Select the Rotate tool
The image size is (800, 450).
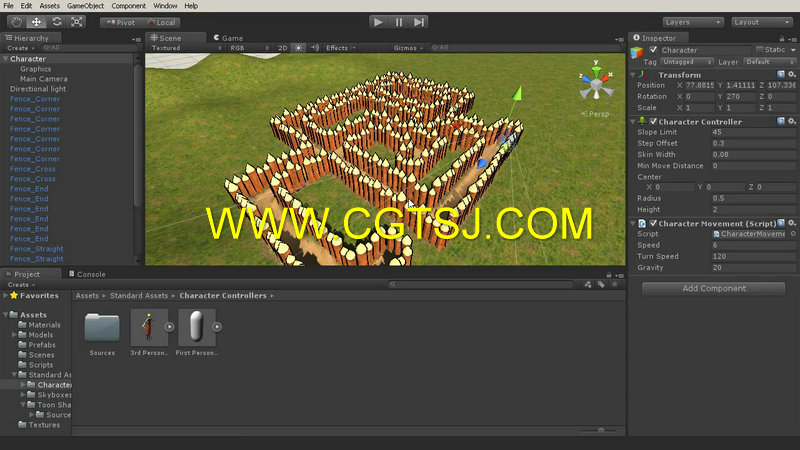point(57,22)
